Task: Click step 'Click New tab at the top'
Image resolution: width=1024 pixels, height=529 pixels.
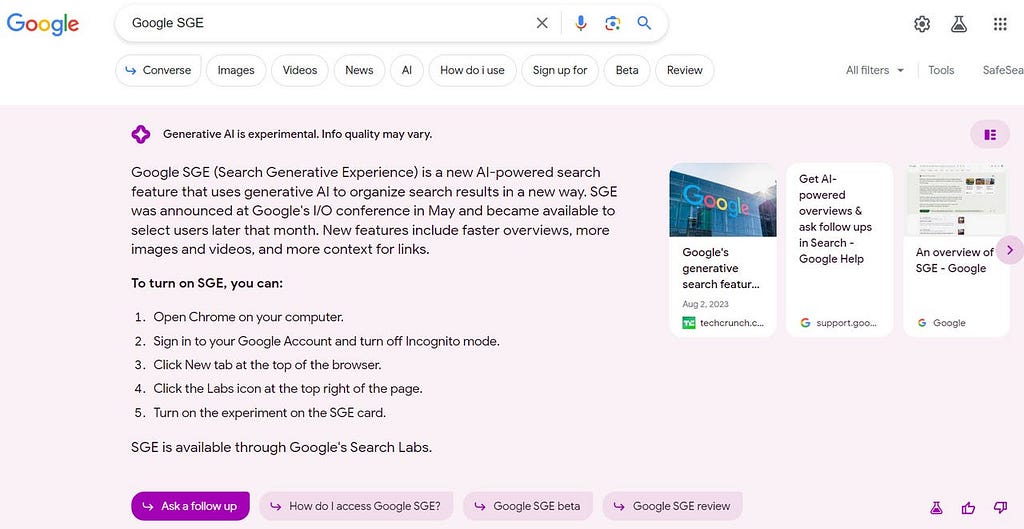Action: (x=267, y=365)
